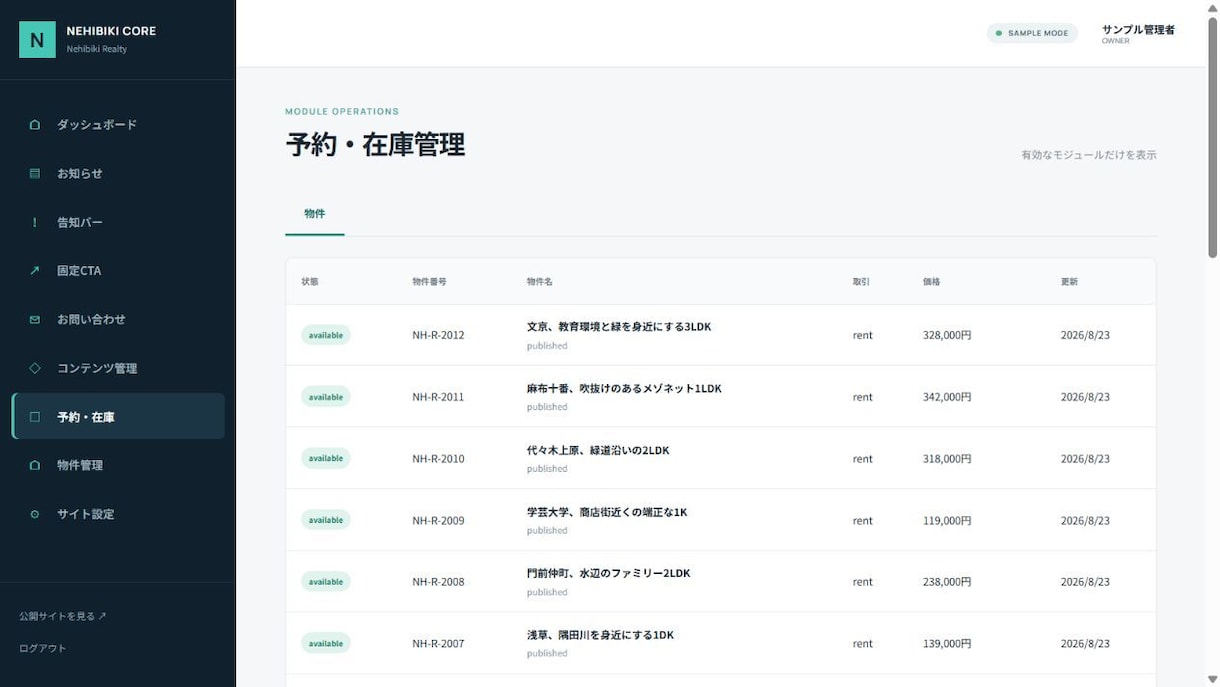Image resolution: width=1220 pixels, height=687 pixels.
Task: Open 代々木上原、緑道沿いの2LDK listing
Action: pyautogui.click(x=598, y=451)
